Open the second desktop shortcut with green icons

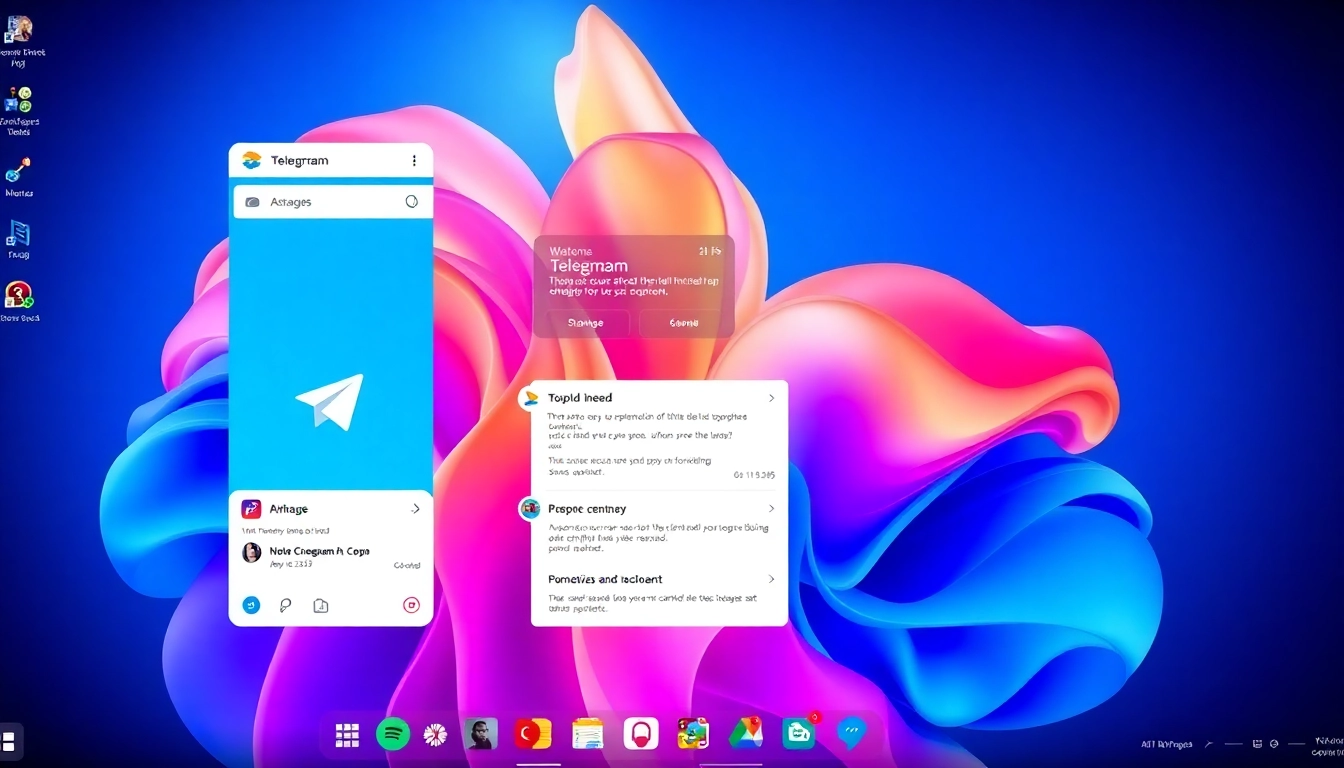coord(18,100)
